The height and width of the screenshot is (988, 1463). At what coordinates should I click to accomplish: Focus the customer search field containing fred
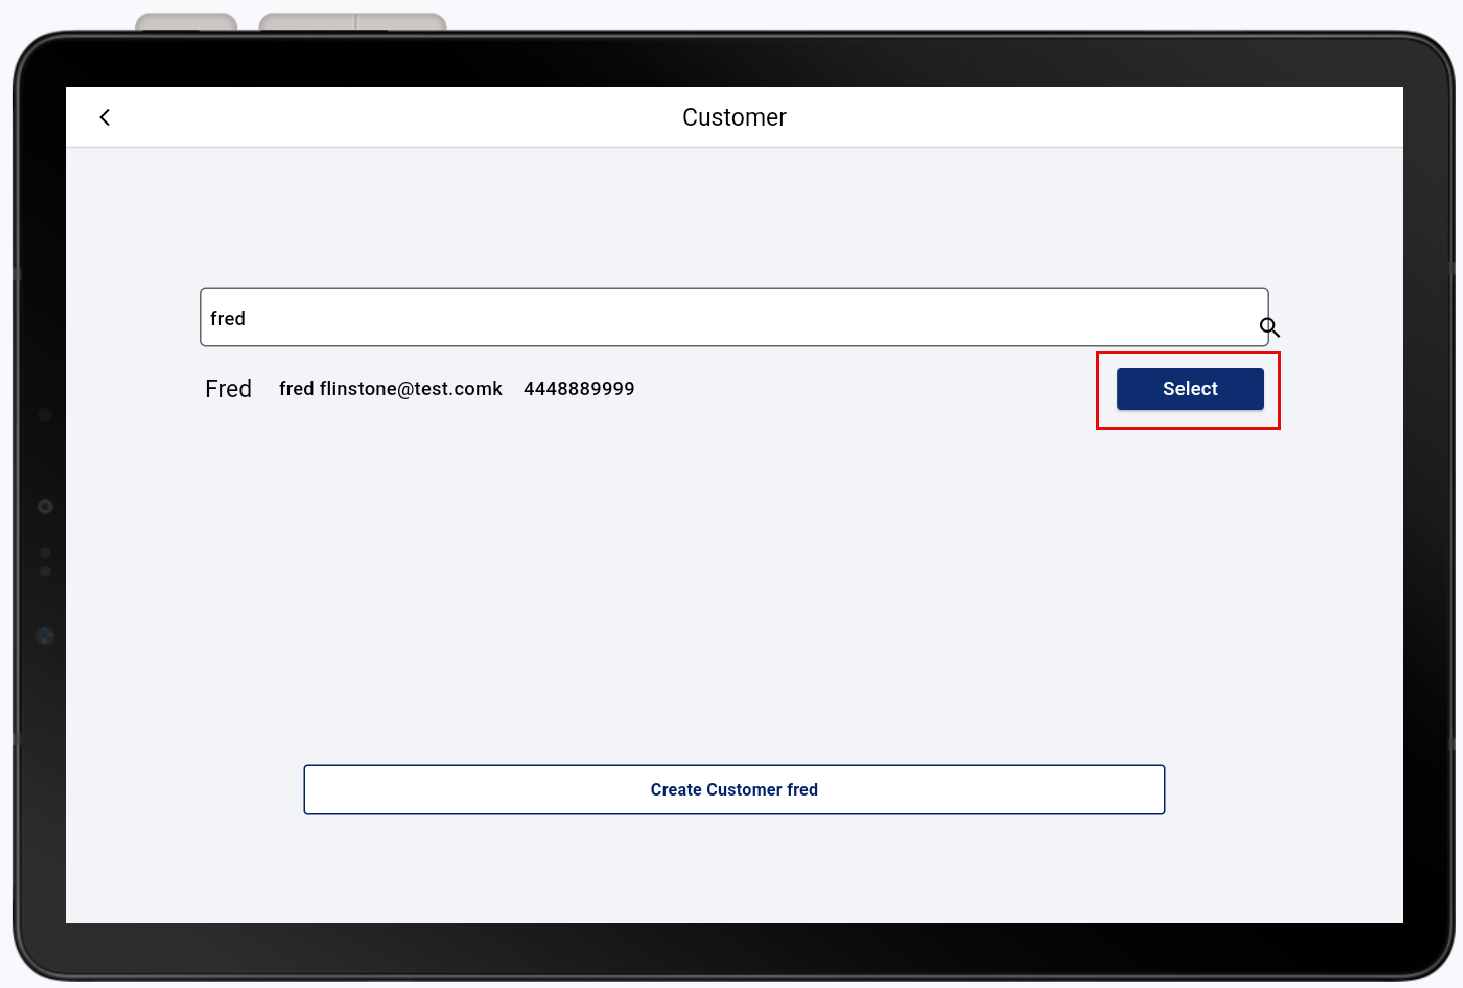[x=734, y=317]
